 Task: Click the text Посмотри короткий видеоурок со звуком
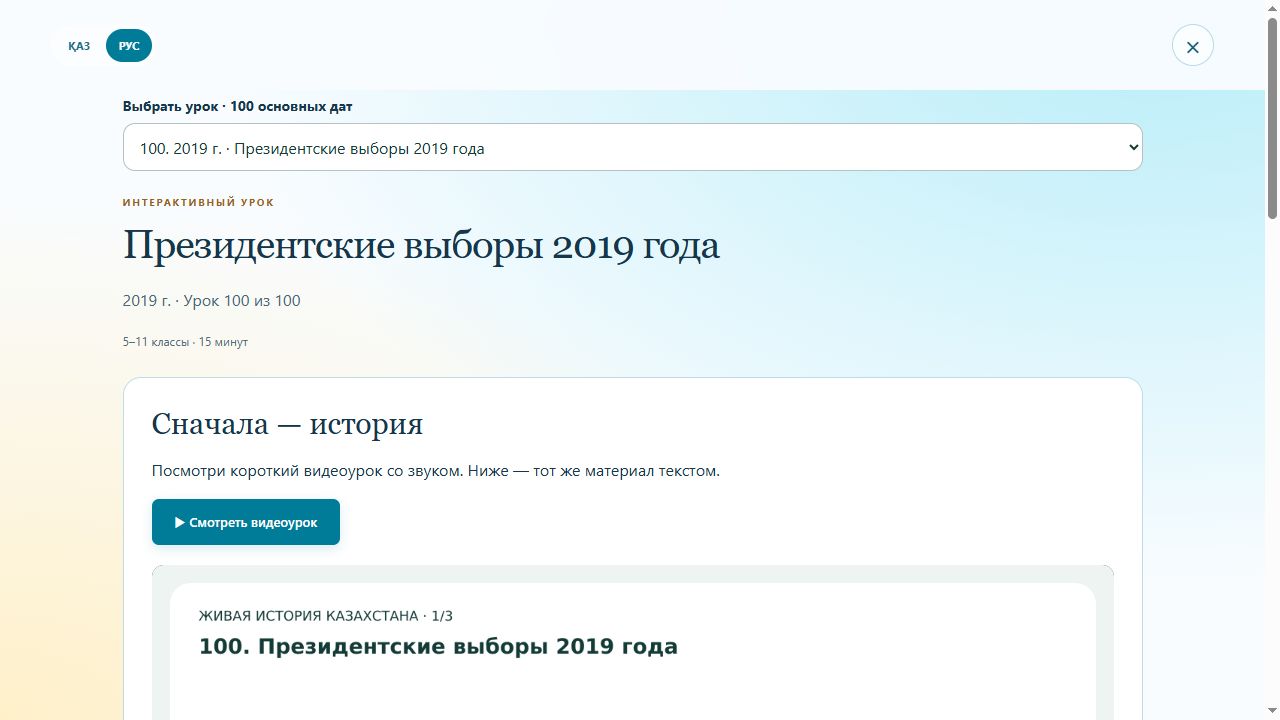(x=308, y=471)
